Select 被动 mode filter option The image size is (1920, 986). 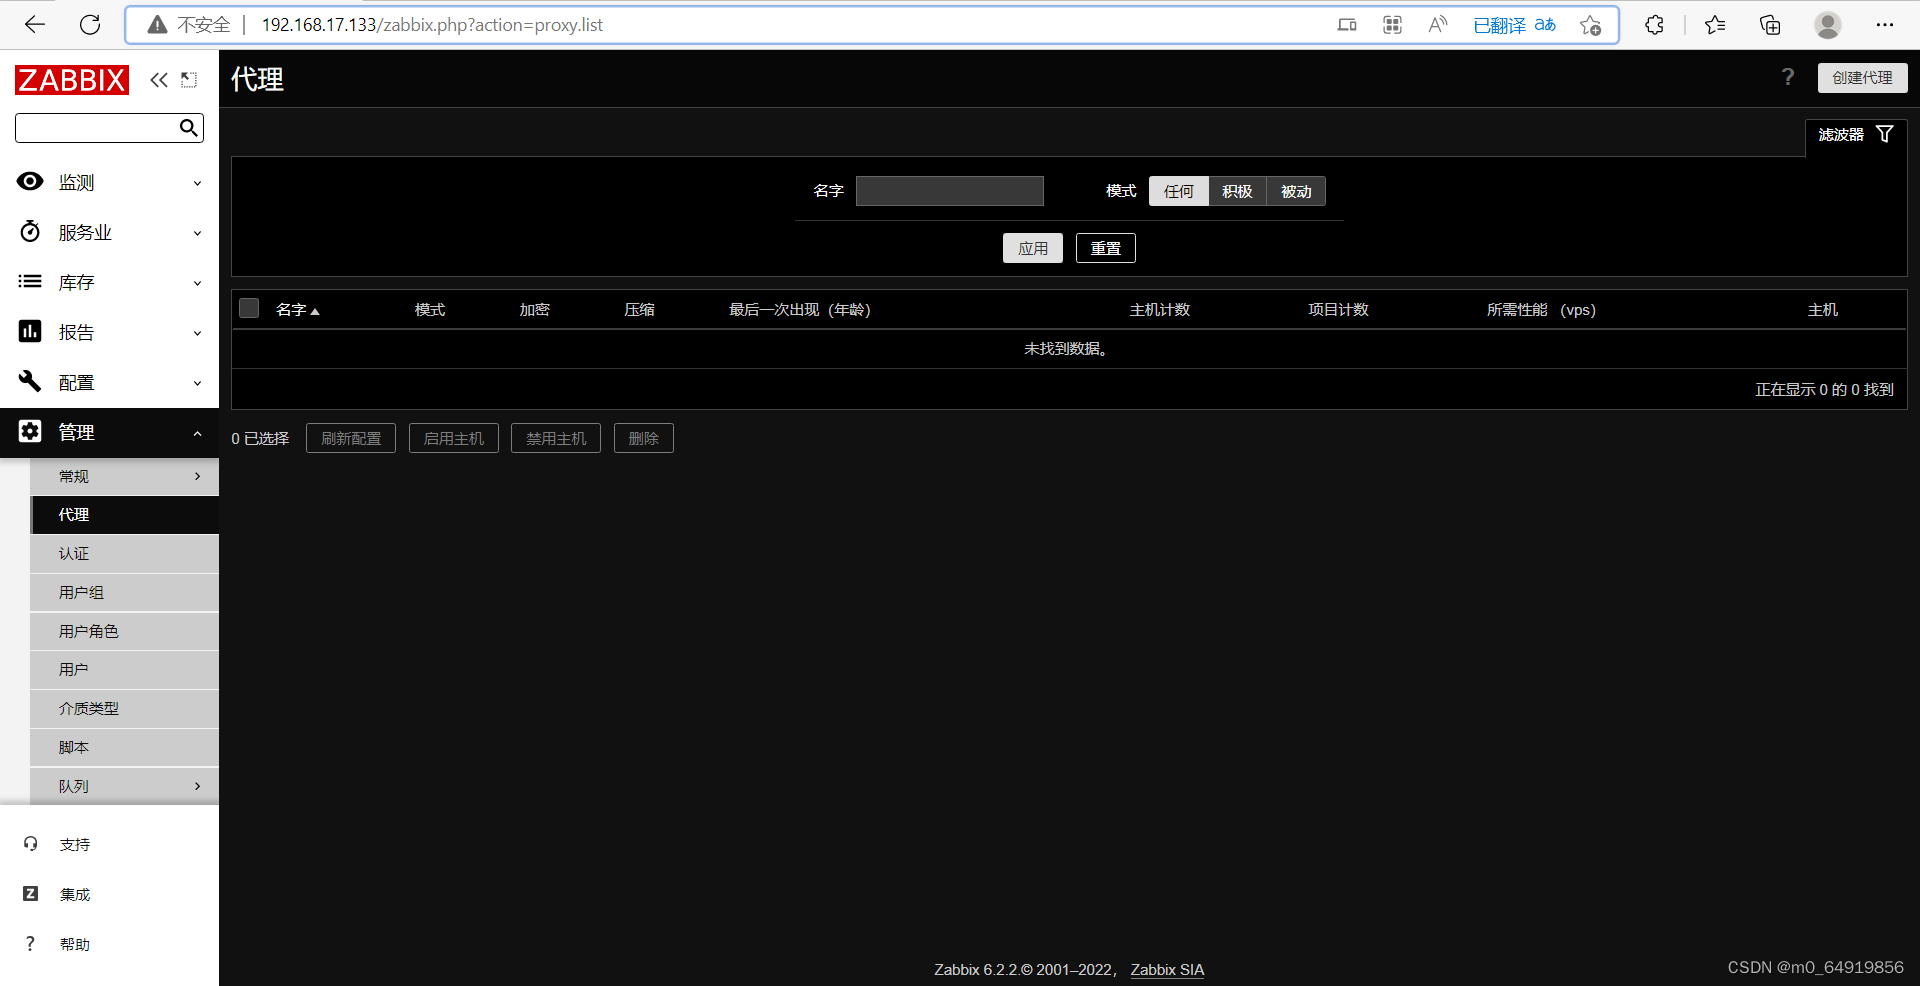click(1296, 191)
